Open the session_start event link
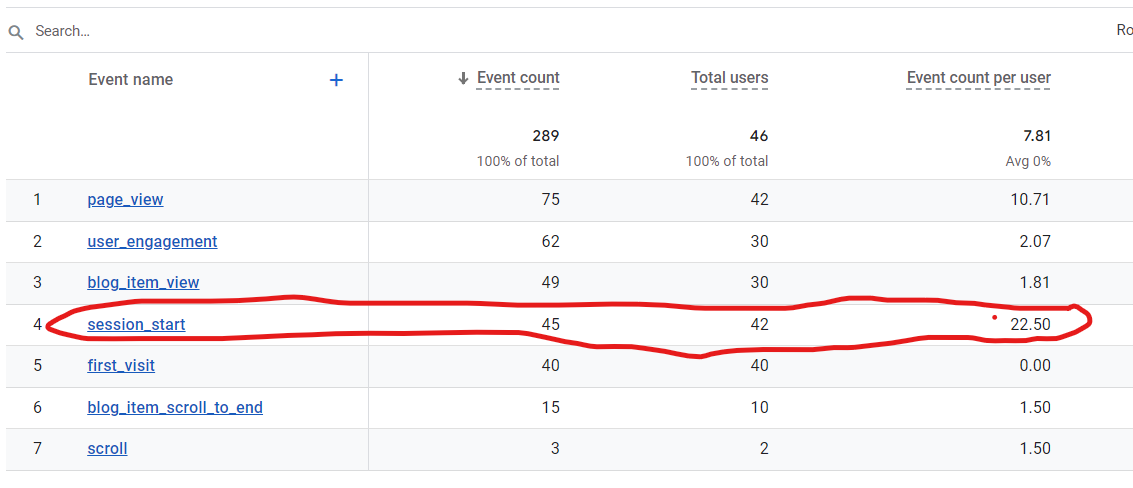The image size is (1133, 488). [136, 324]
